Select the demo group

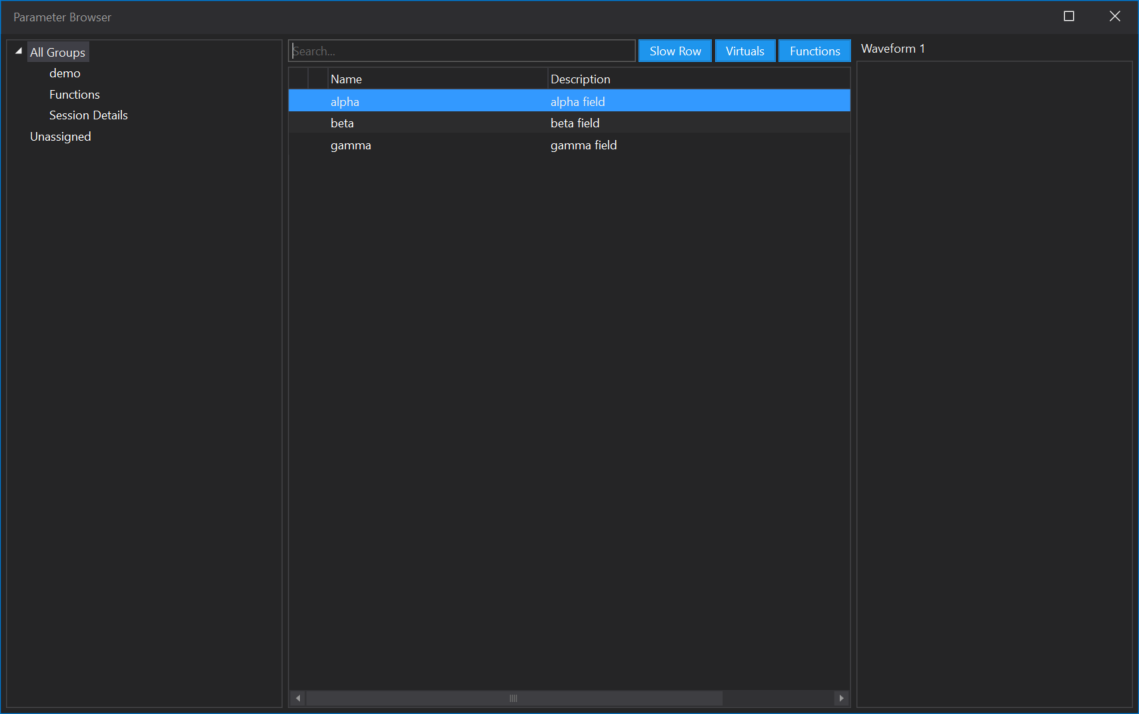(64, 72)
